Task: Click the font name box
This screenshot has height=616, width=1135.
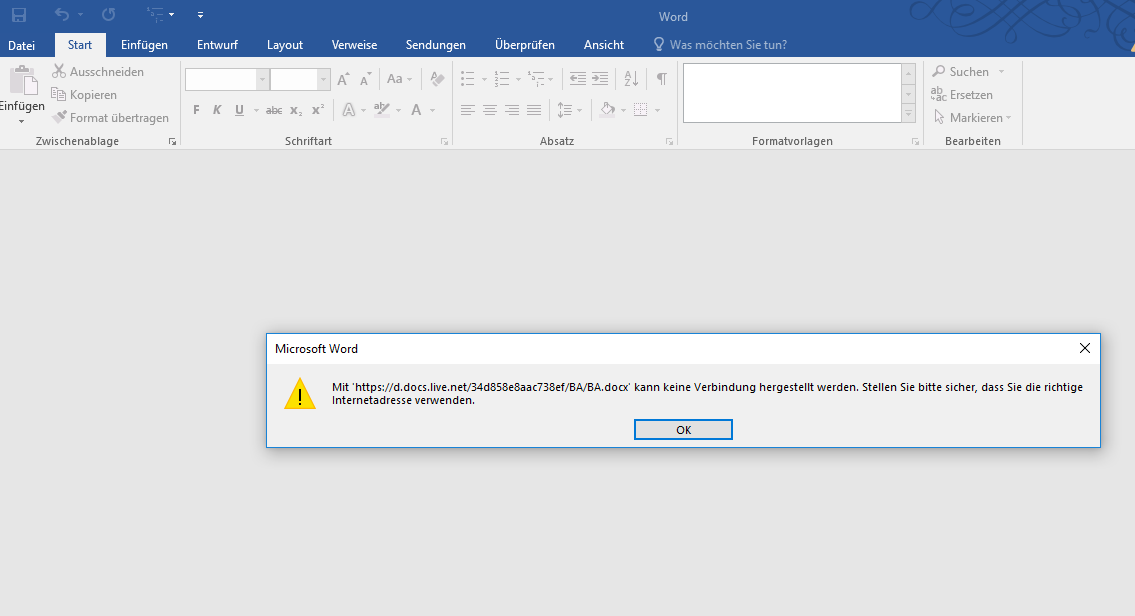Action: (221, 80)
